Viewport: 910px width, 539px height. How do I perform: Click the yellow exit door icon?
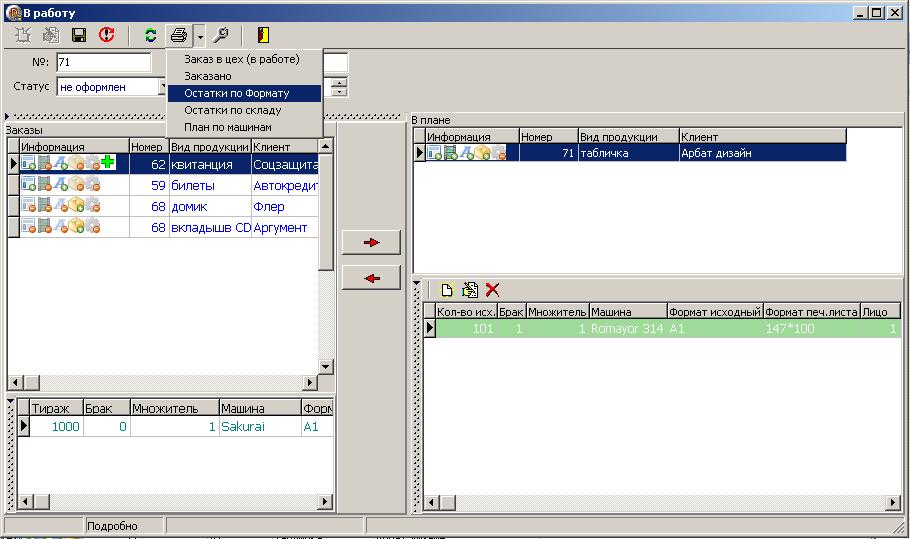tap(263, 35)
